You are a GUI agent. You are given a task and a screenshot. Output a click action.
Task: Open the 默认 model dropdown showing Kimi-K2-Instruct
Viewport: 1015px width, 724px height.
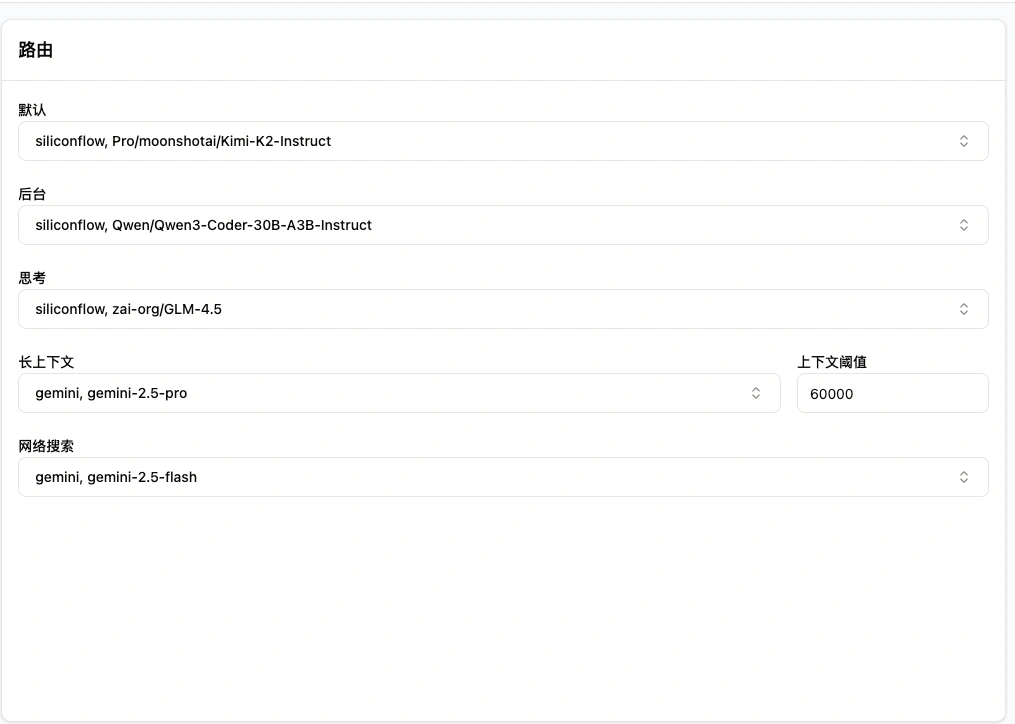(x=502, y=141)
